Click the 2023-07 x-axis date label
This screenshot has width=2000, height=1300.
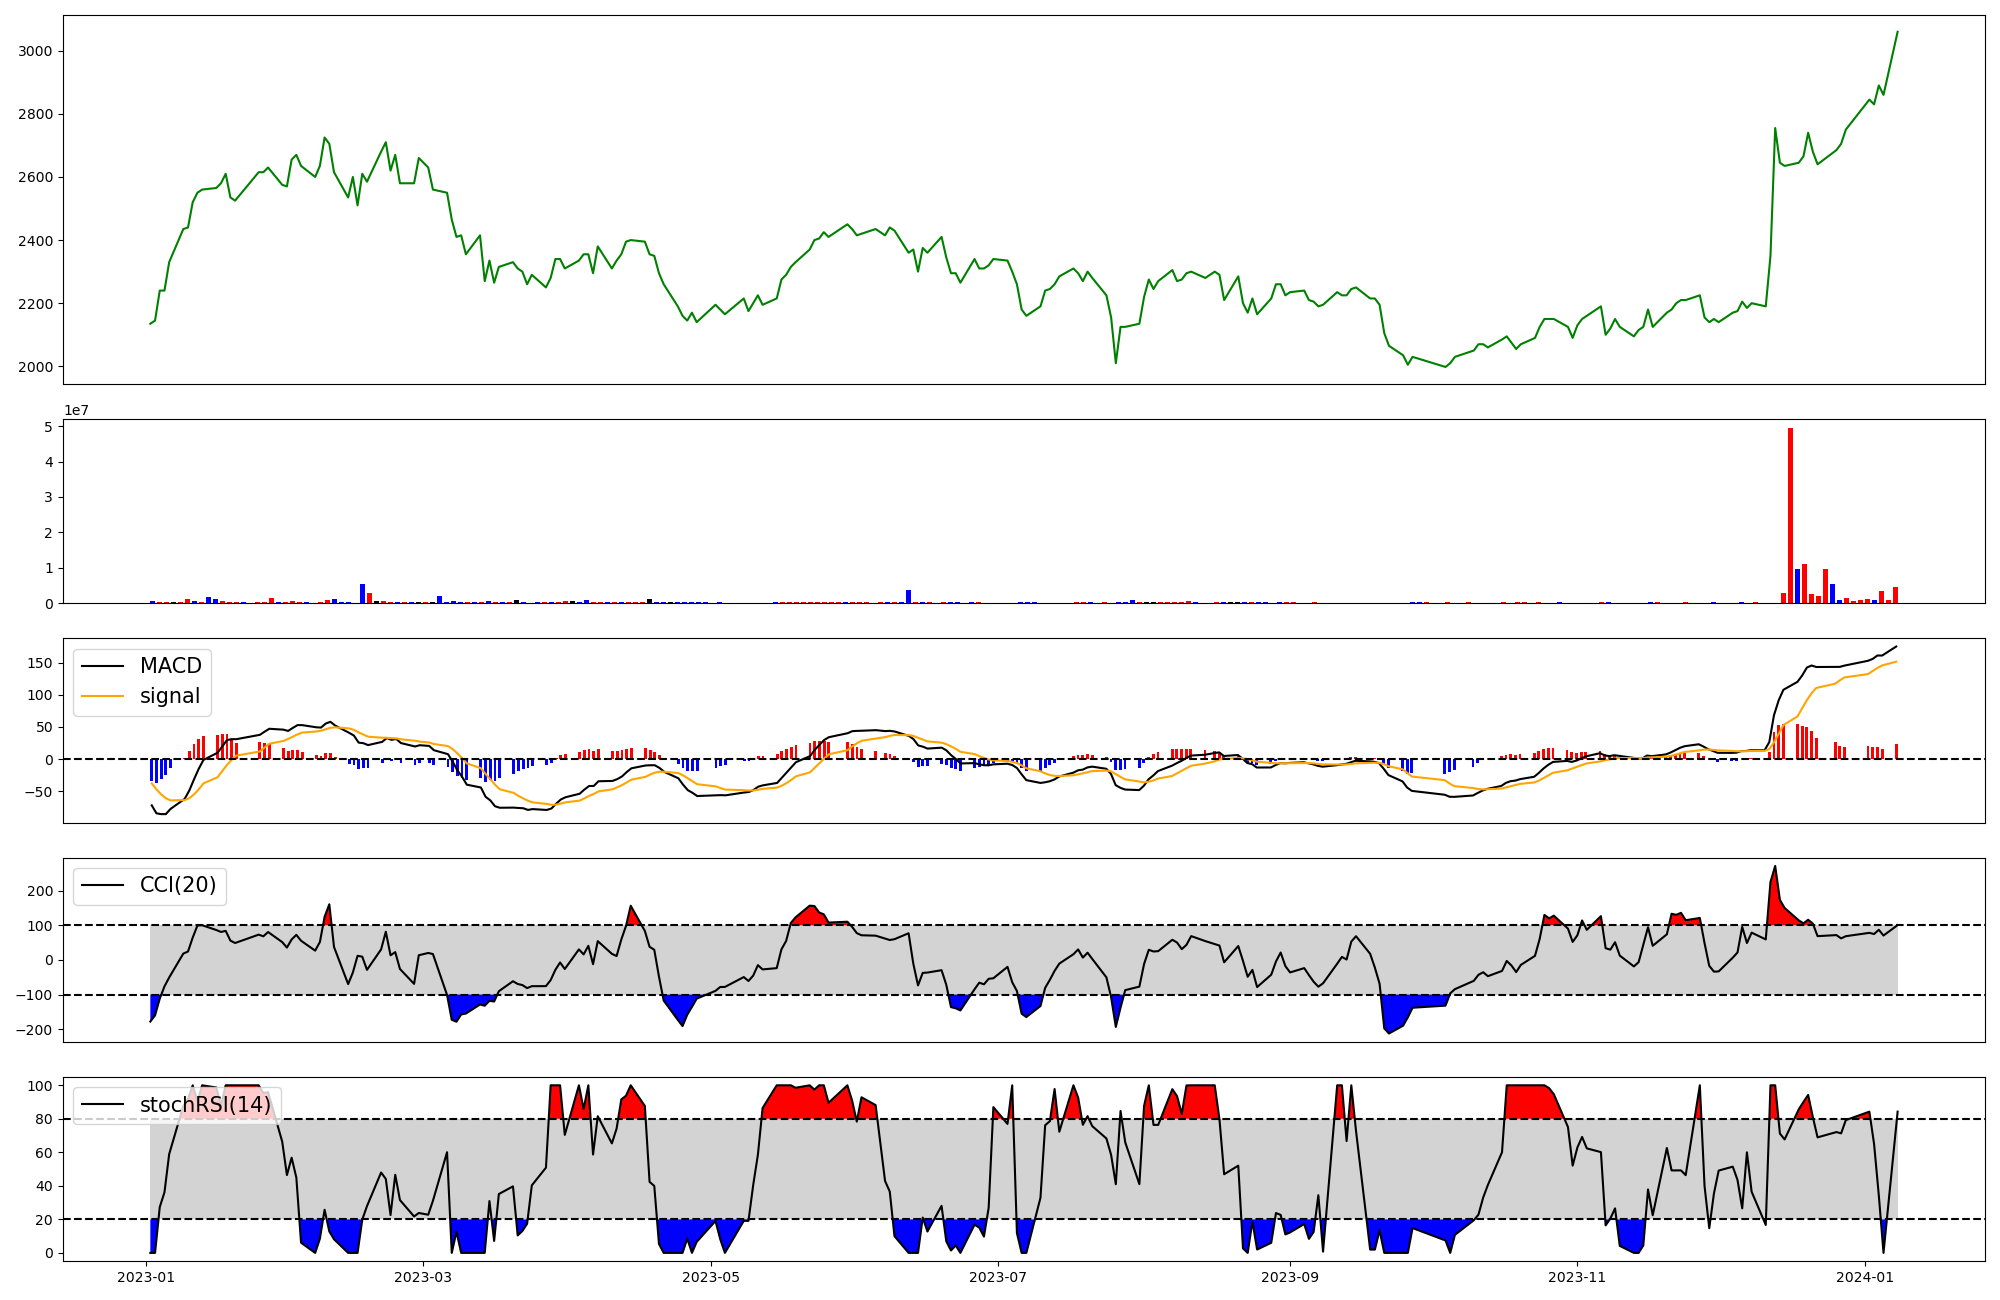tap(998, 1277)
